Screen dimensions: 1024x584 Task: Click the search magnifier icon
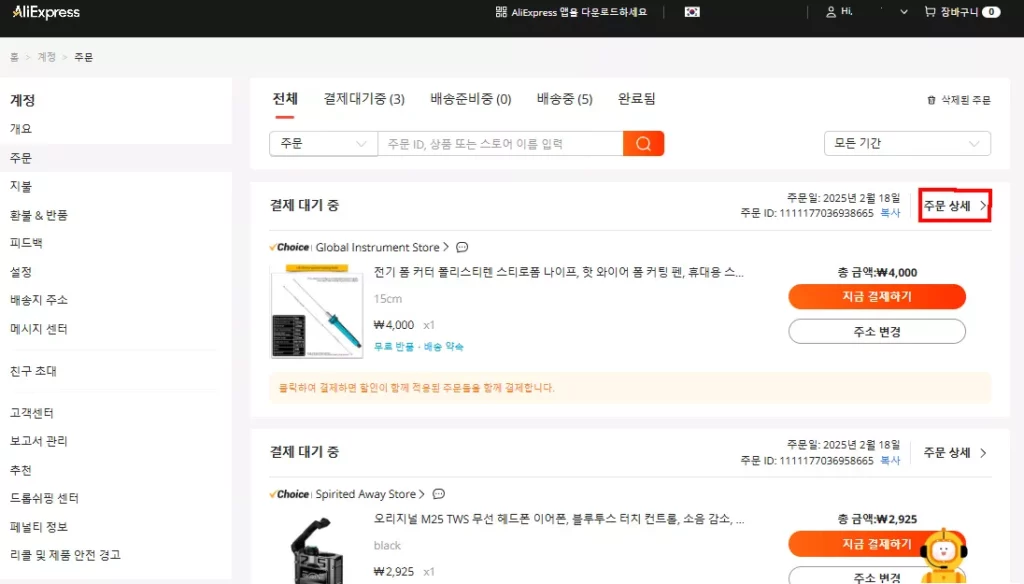coord(643,143)
